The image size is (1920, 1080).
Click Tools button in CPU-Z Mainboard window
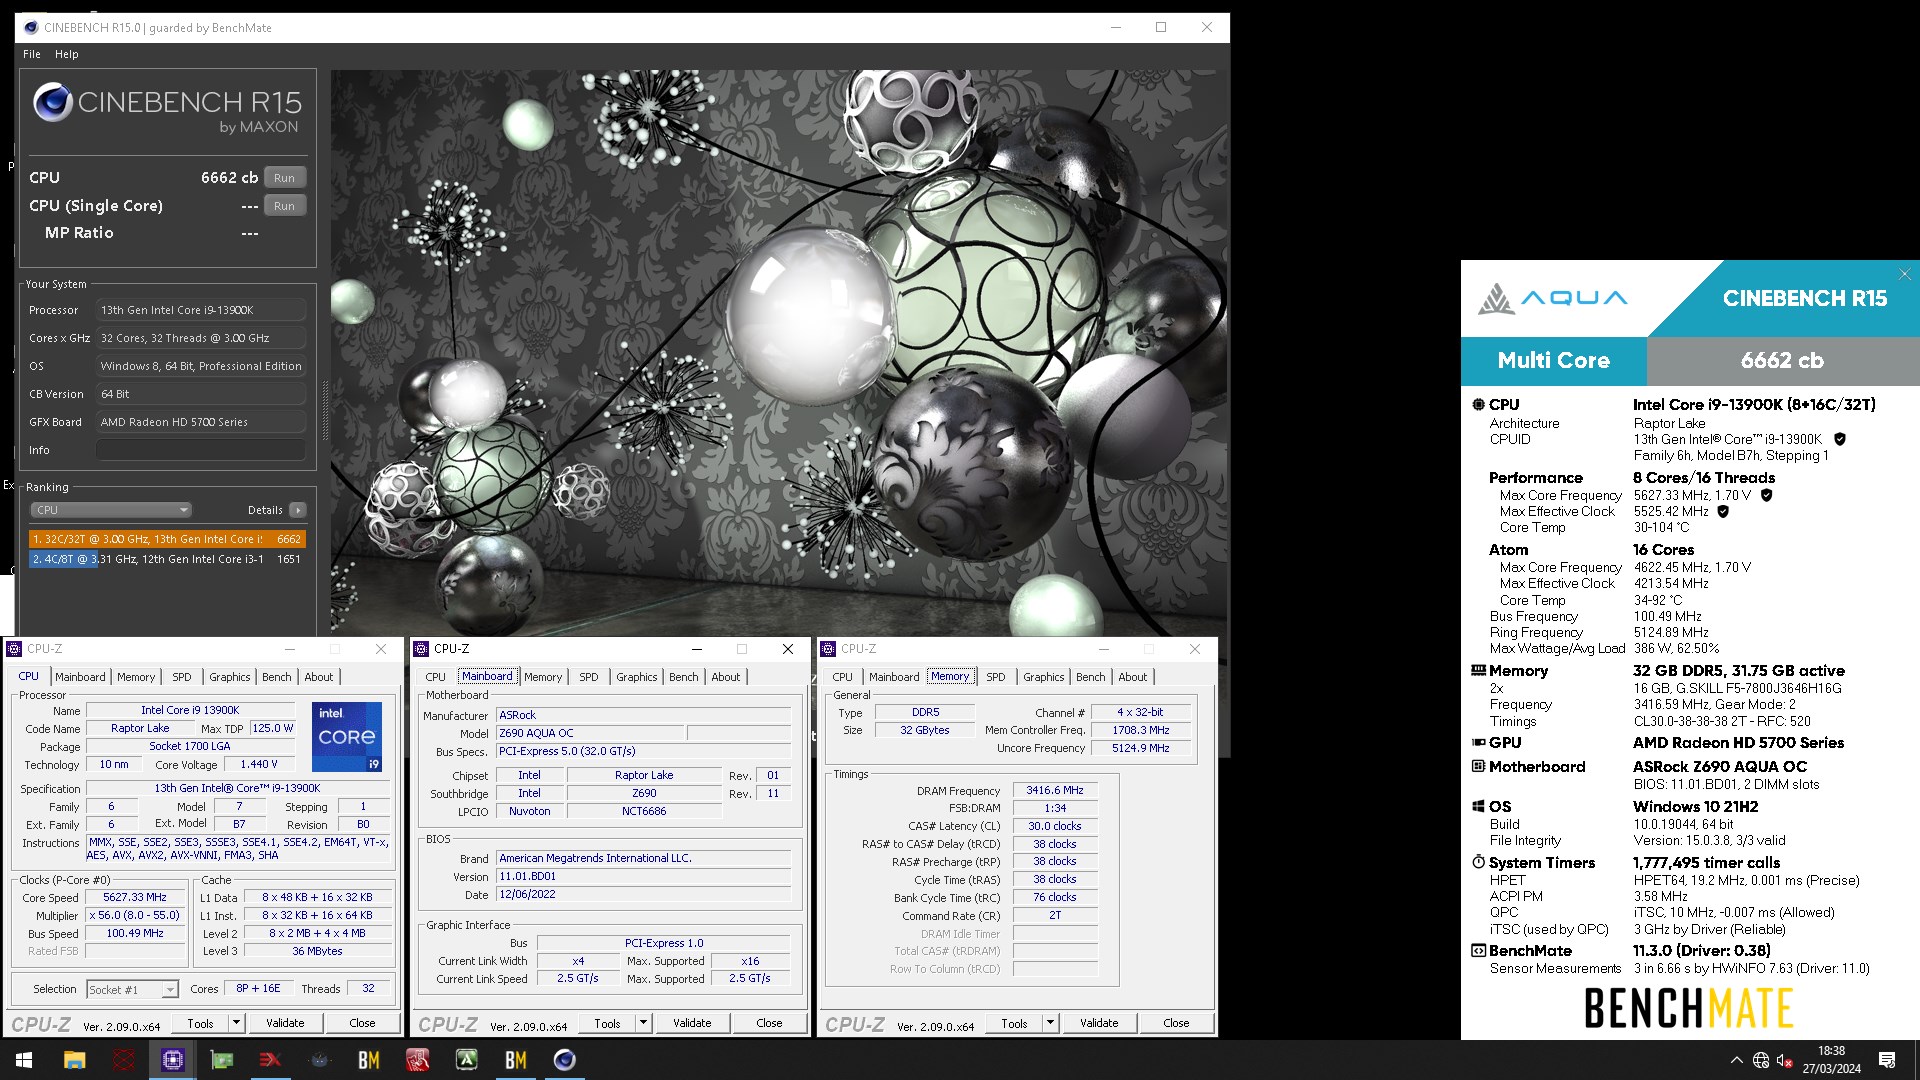coord(607,1023)
